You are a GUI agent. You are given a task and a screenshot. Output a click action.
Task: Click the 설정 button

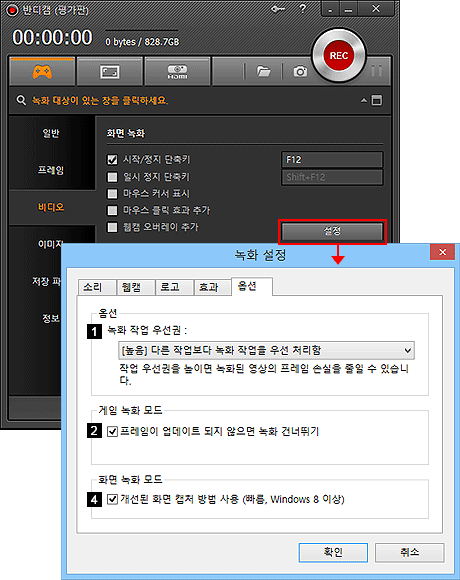tap(332, 231)
